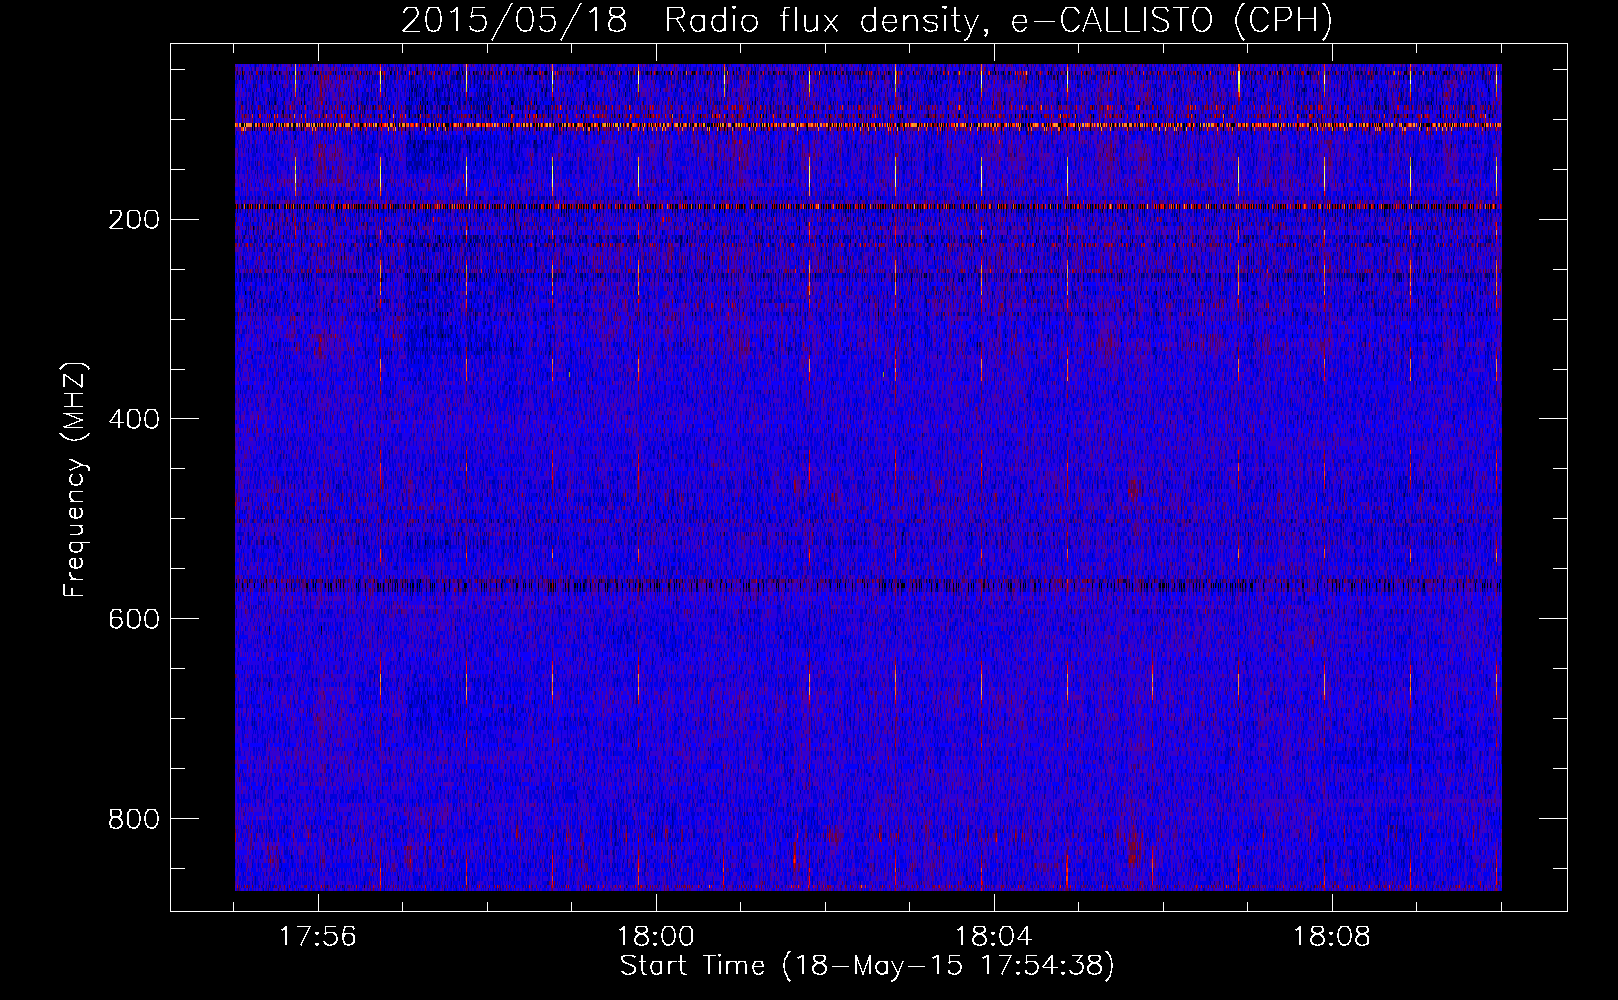Click the 'Frequency (MHZ)' axis label
Viewport: 1618px width, 1000px height.
(x=75, y=480)
